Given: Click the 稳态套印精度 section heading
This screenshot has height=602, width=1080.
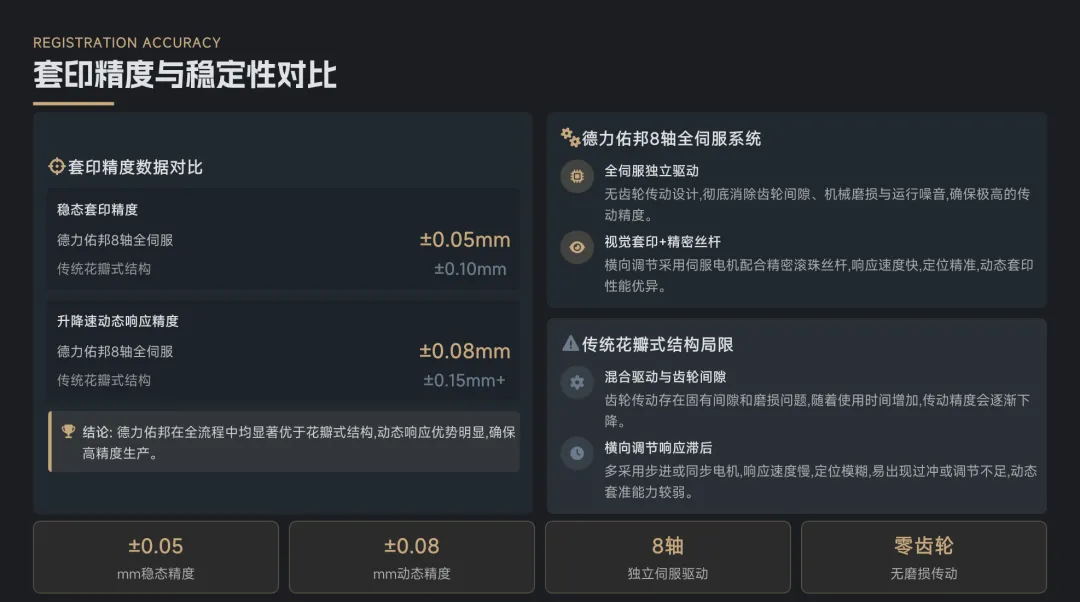Looking at the screenshot, I should coord(97,210).
